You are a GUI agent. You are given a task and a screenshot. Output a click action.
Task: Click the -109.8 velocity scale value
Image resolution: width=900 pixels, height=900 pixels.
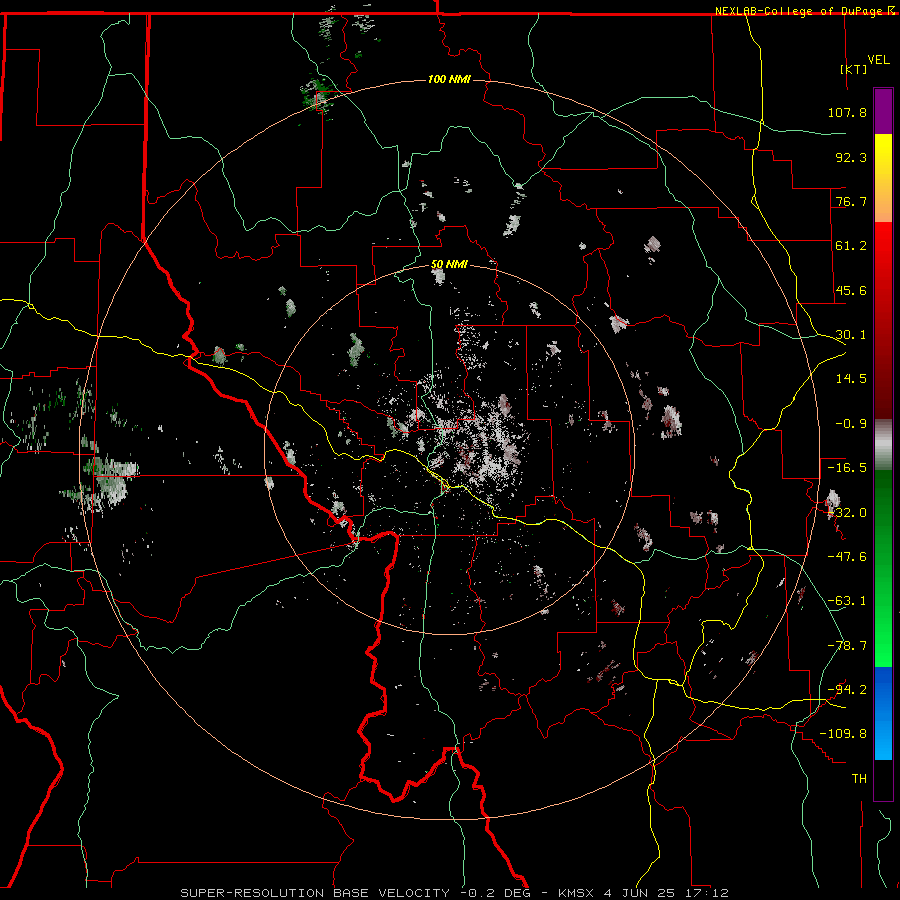[843, 734]
